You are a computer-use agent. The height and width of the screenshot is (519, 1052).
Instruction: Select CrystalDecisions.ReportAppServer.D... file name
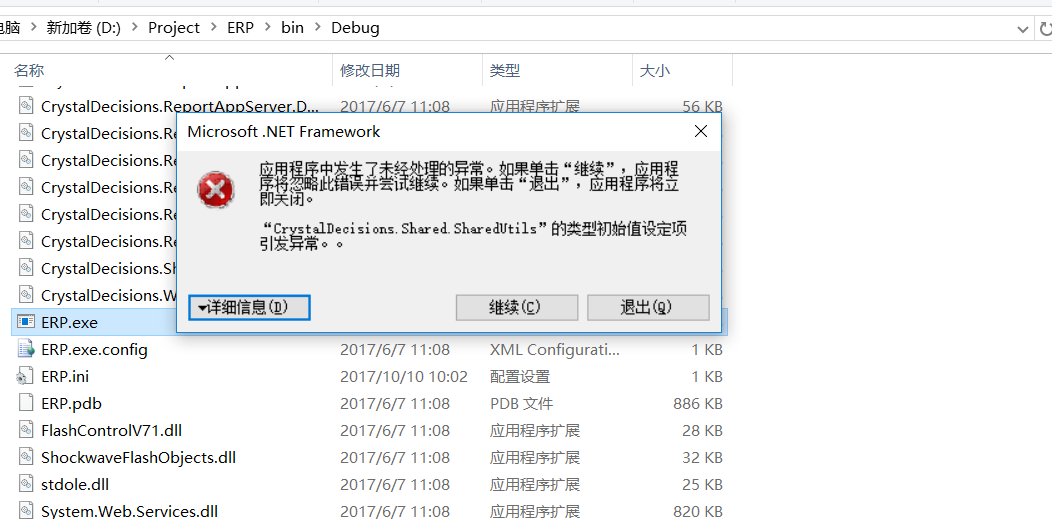[180, 106]
